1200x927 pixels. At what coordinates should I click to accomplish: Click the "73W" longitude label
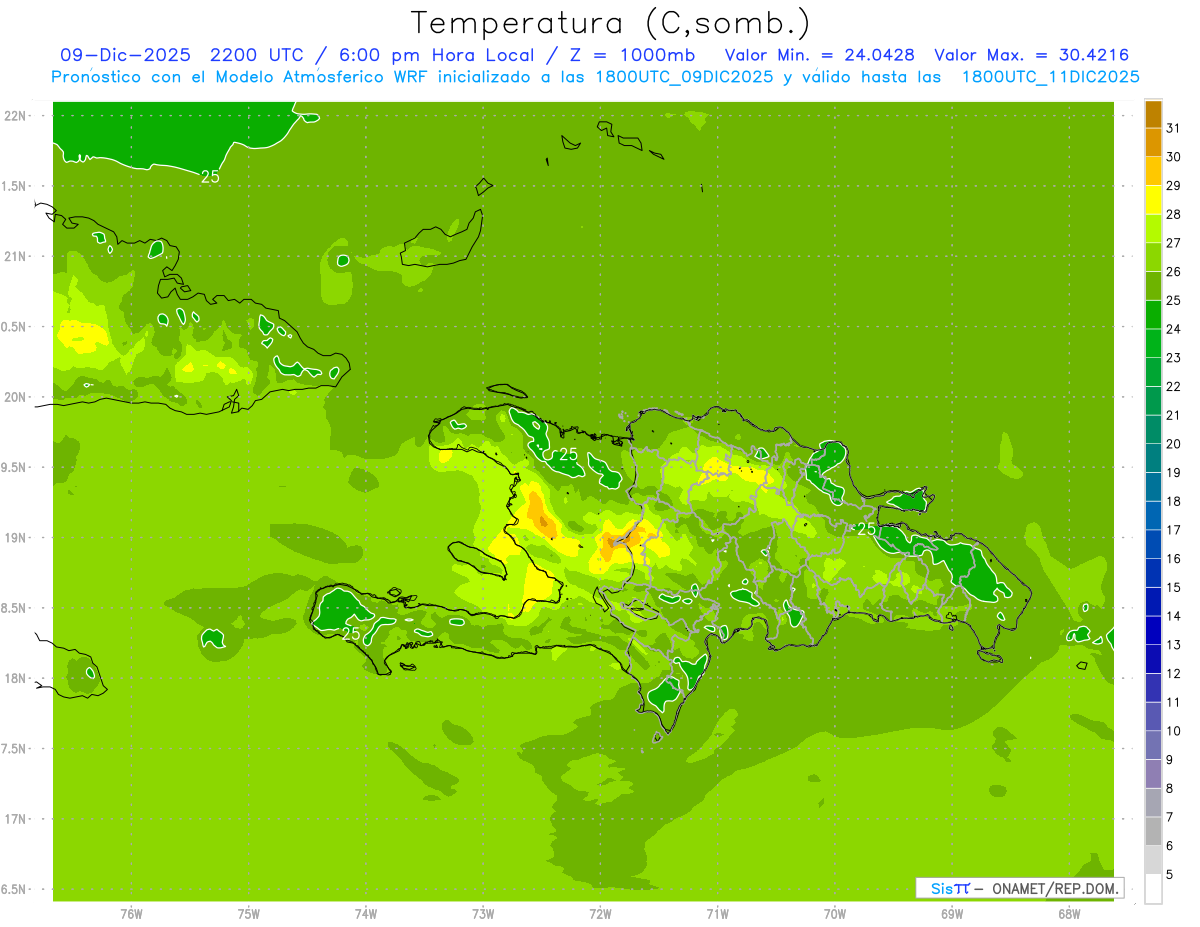483,914
